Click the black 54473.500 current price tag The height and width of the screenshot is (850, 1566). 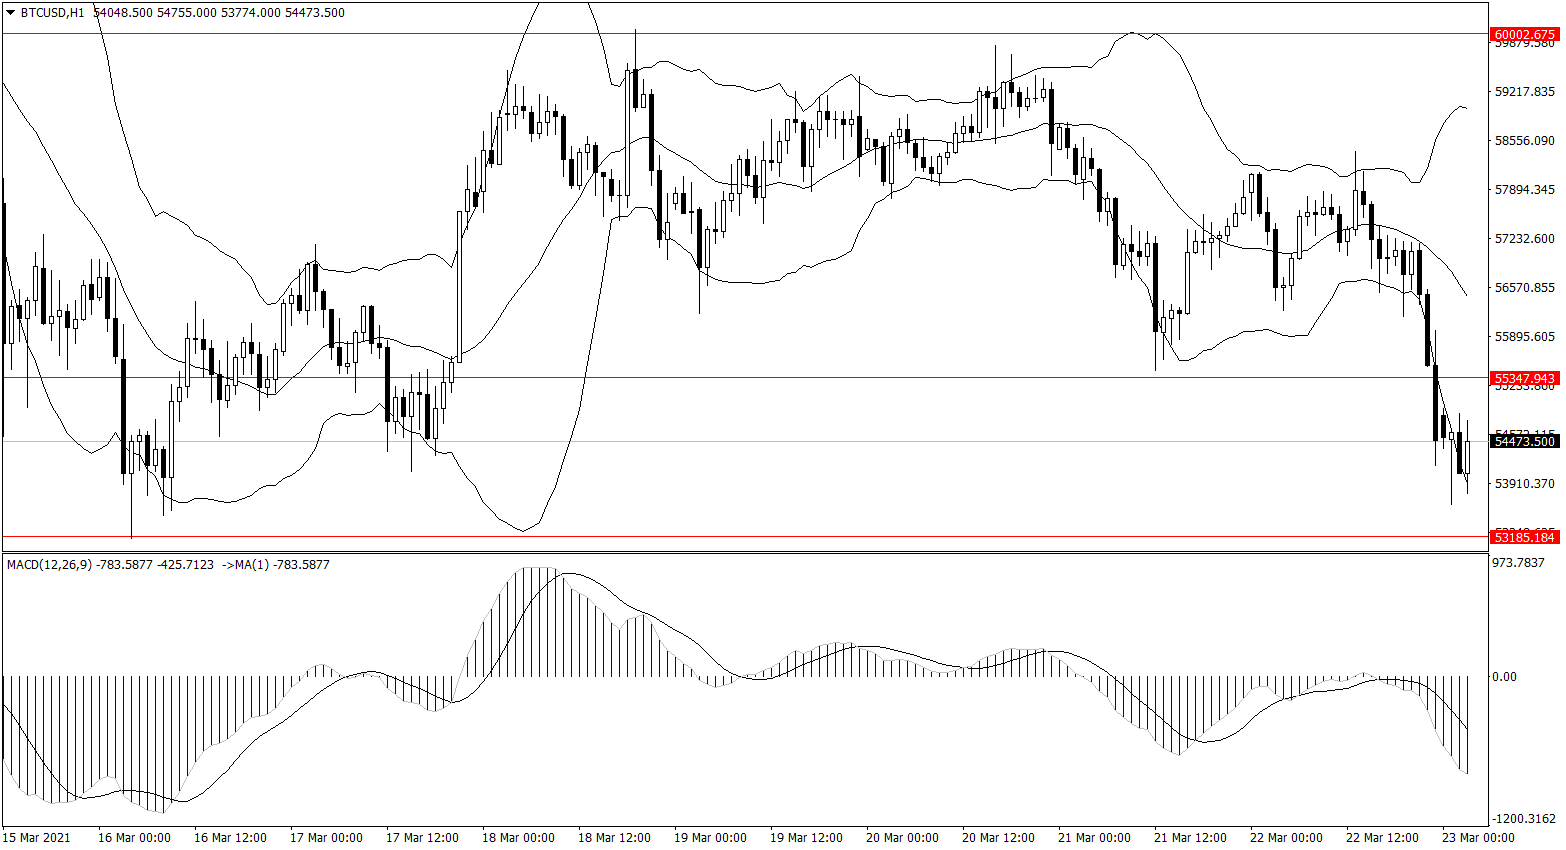coord(1524,441)
